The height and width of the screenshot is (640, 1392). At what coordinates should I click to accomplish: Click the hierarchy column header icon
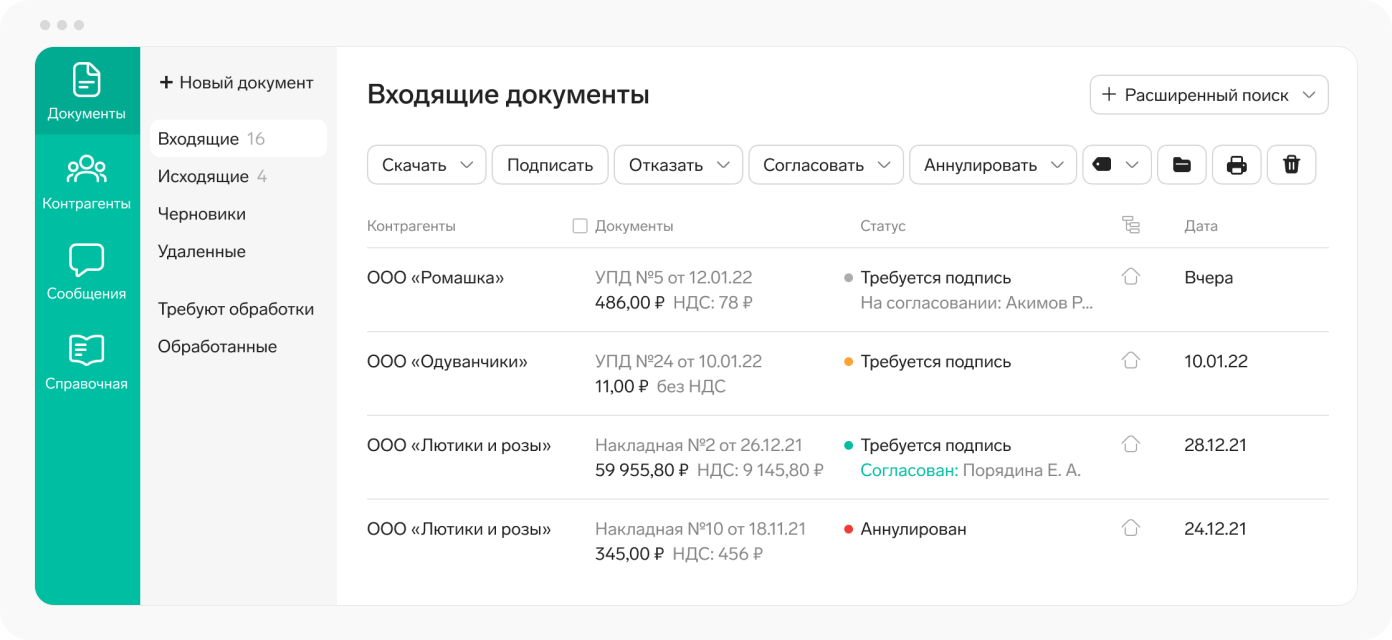click(x=1131, y=226)
